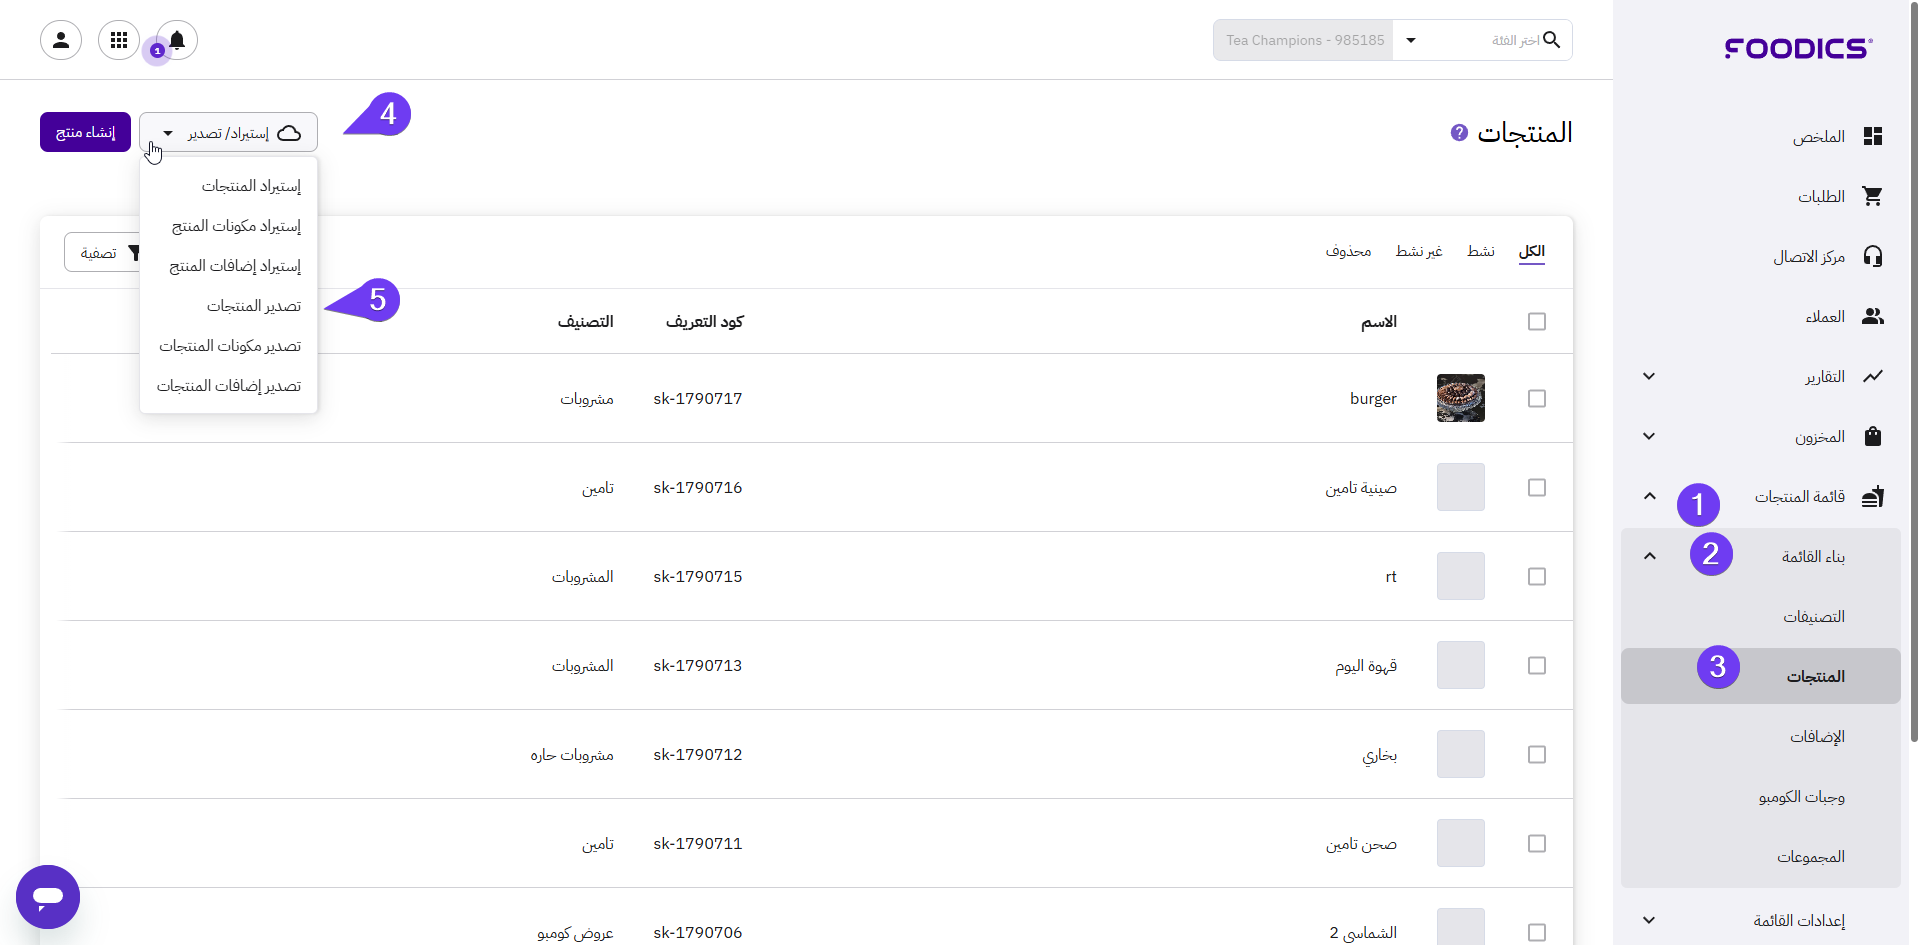Image resolution: width=1920 pixels, height=945 pixels.
Task: Open the notifications bell icon
Action: 177,40
